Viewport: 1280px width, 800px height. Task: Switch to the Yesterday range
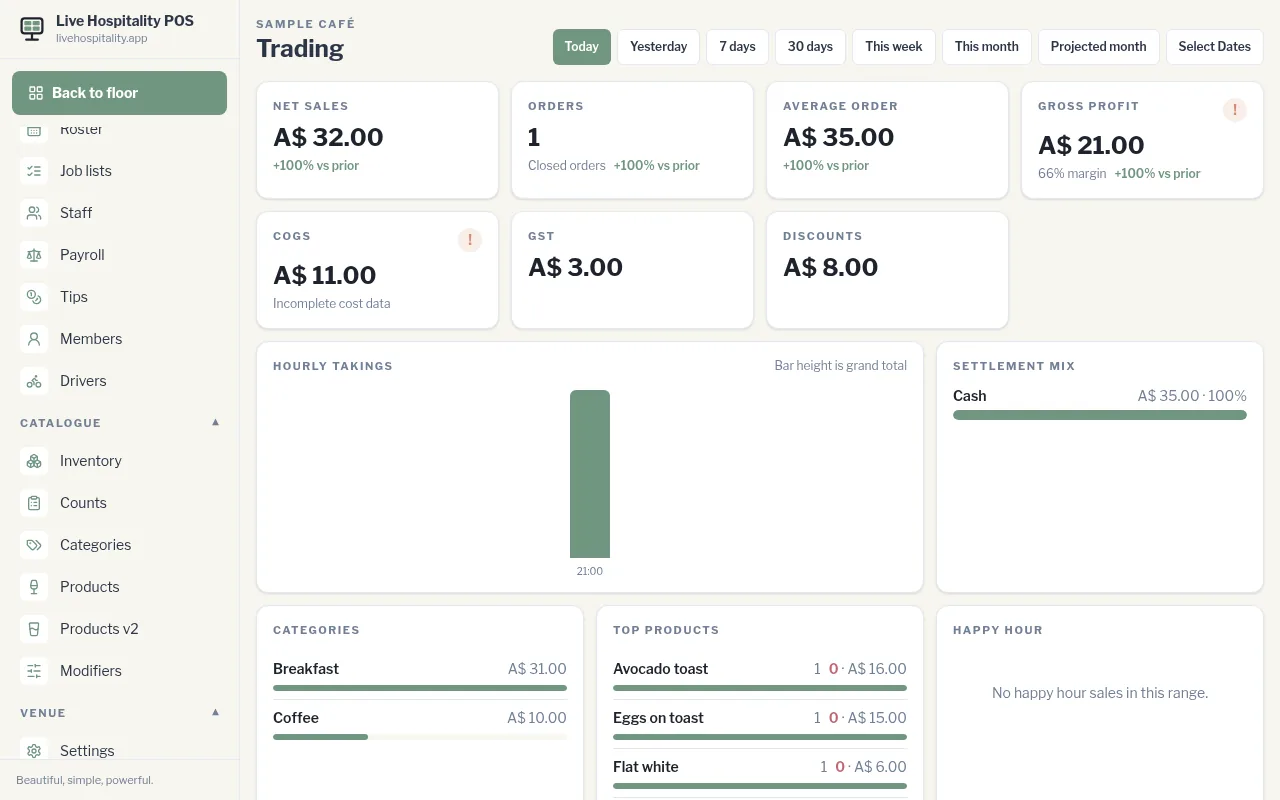point(659,47)
